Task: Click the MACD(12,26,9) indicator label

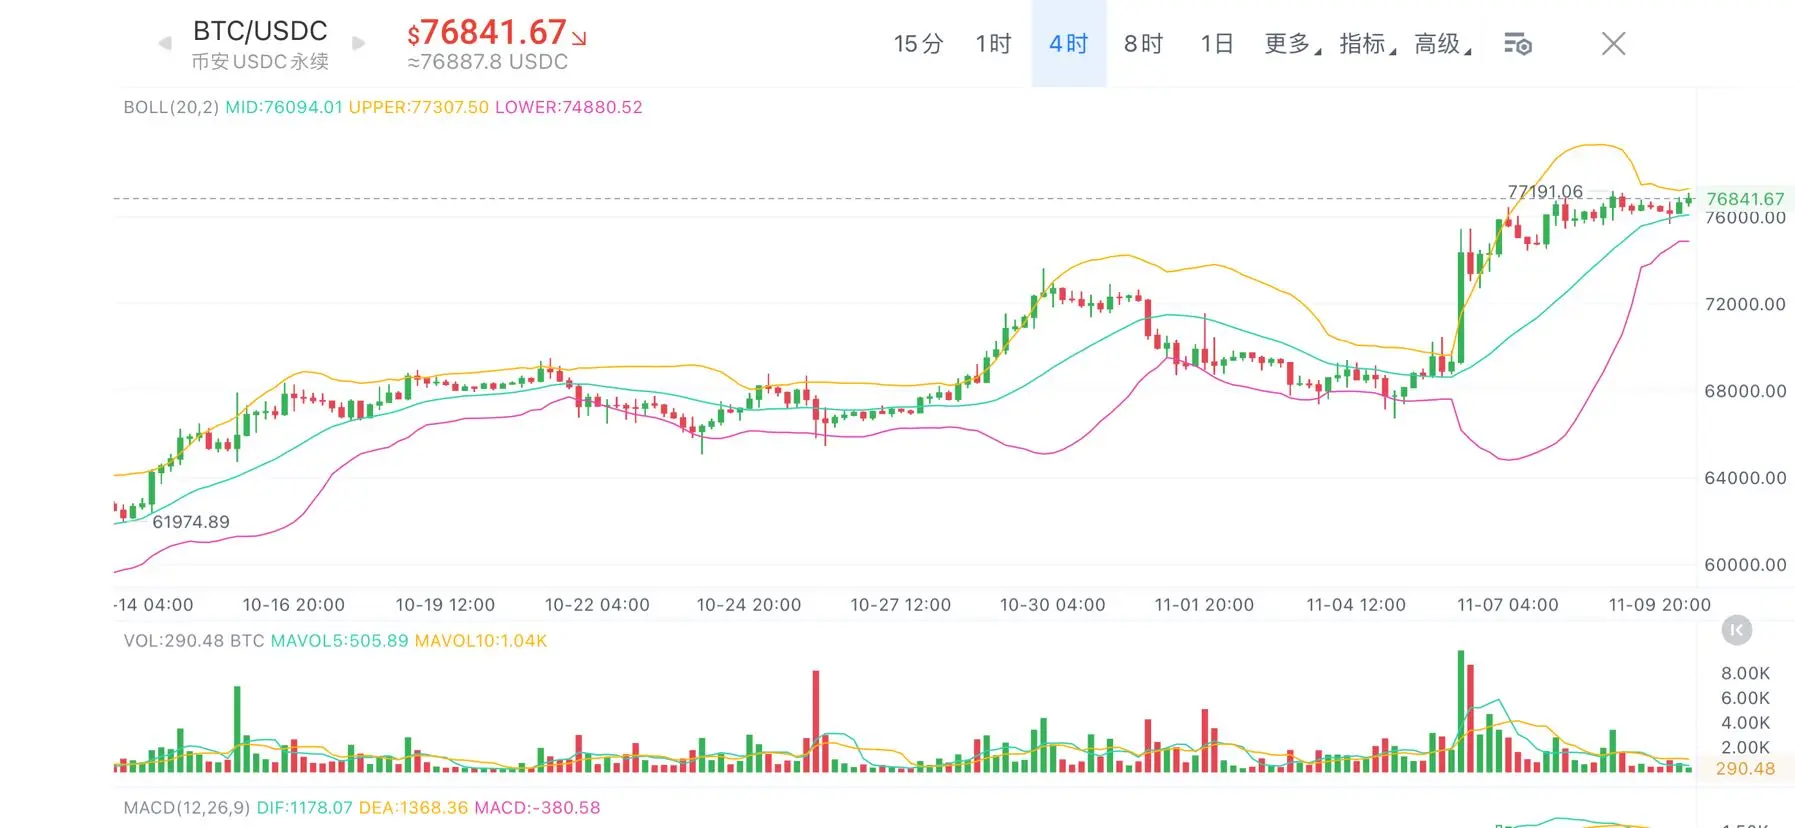Action: click(x=187, y=808)
